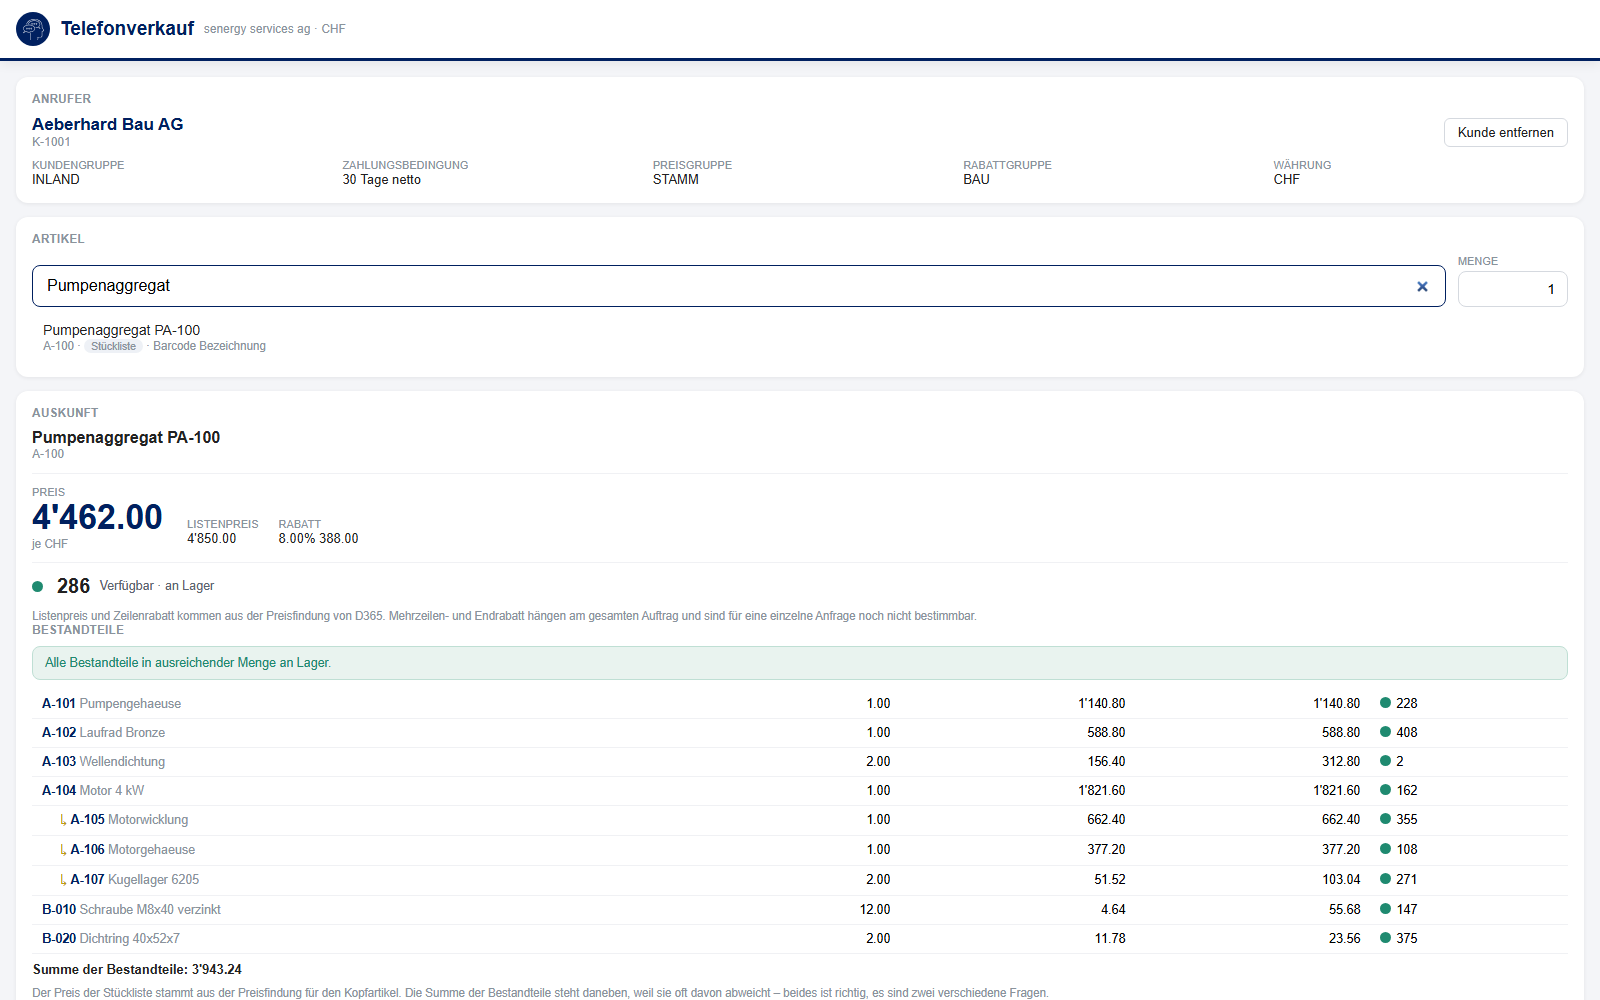Click the list price 4'850.00
Screen dimensions: 1600x1000
(x=211, y=538)
